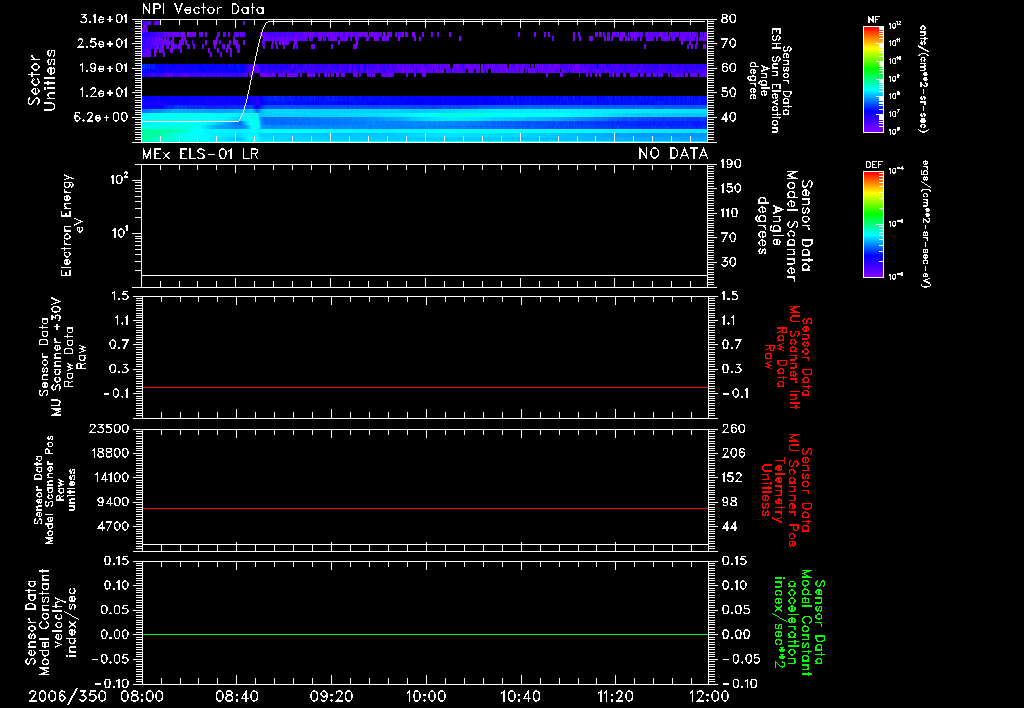Click the 'Electron Energy eV' axis title
1024x708 pixels.
[x=73, y=225]
